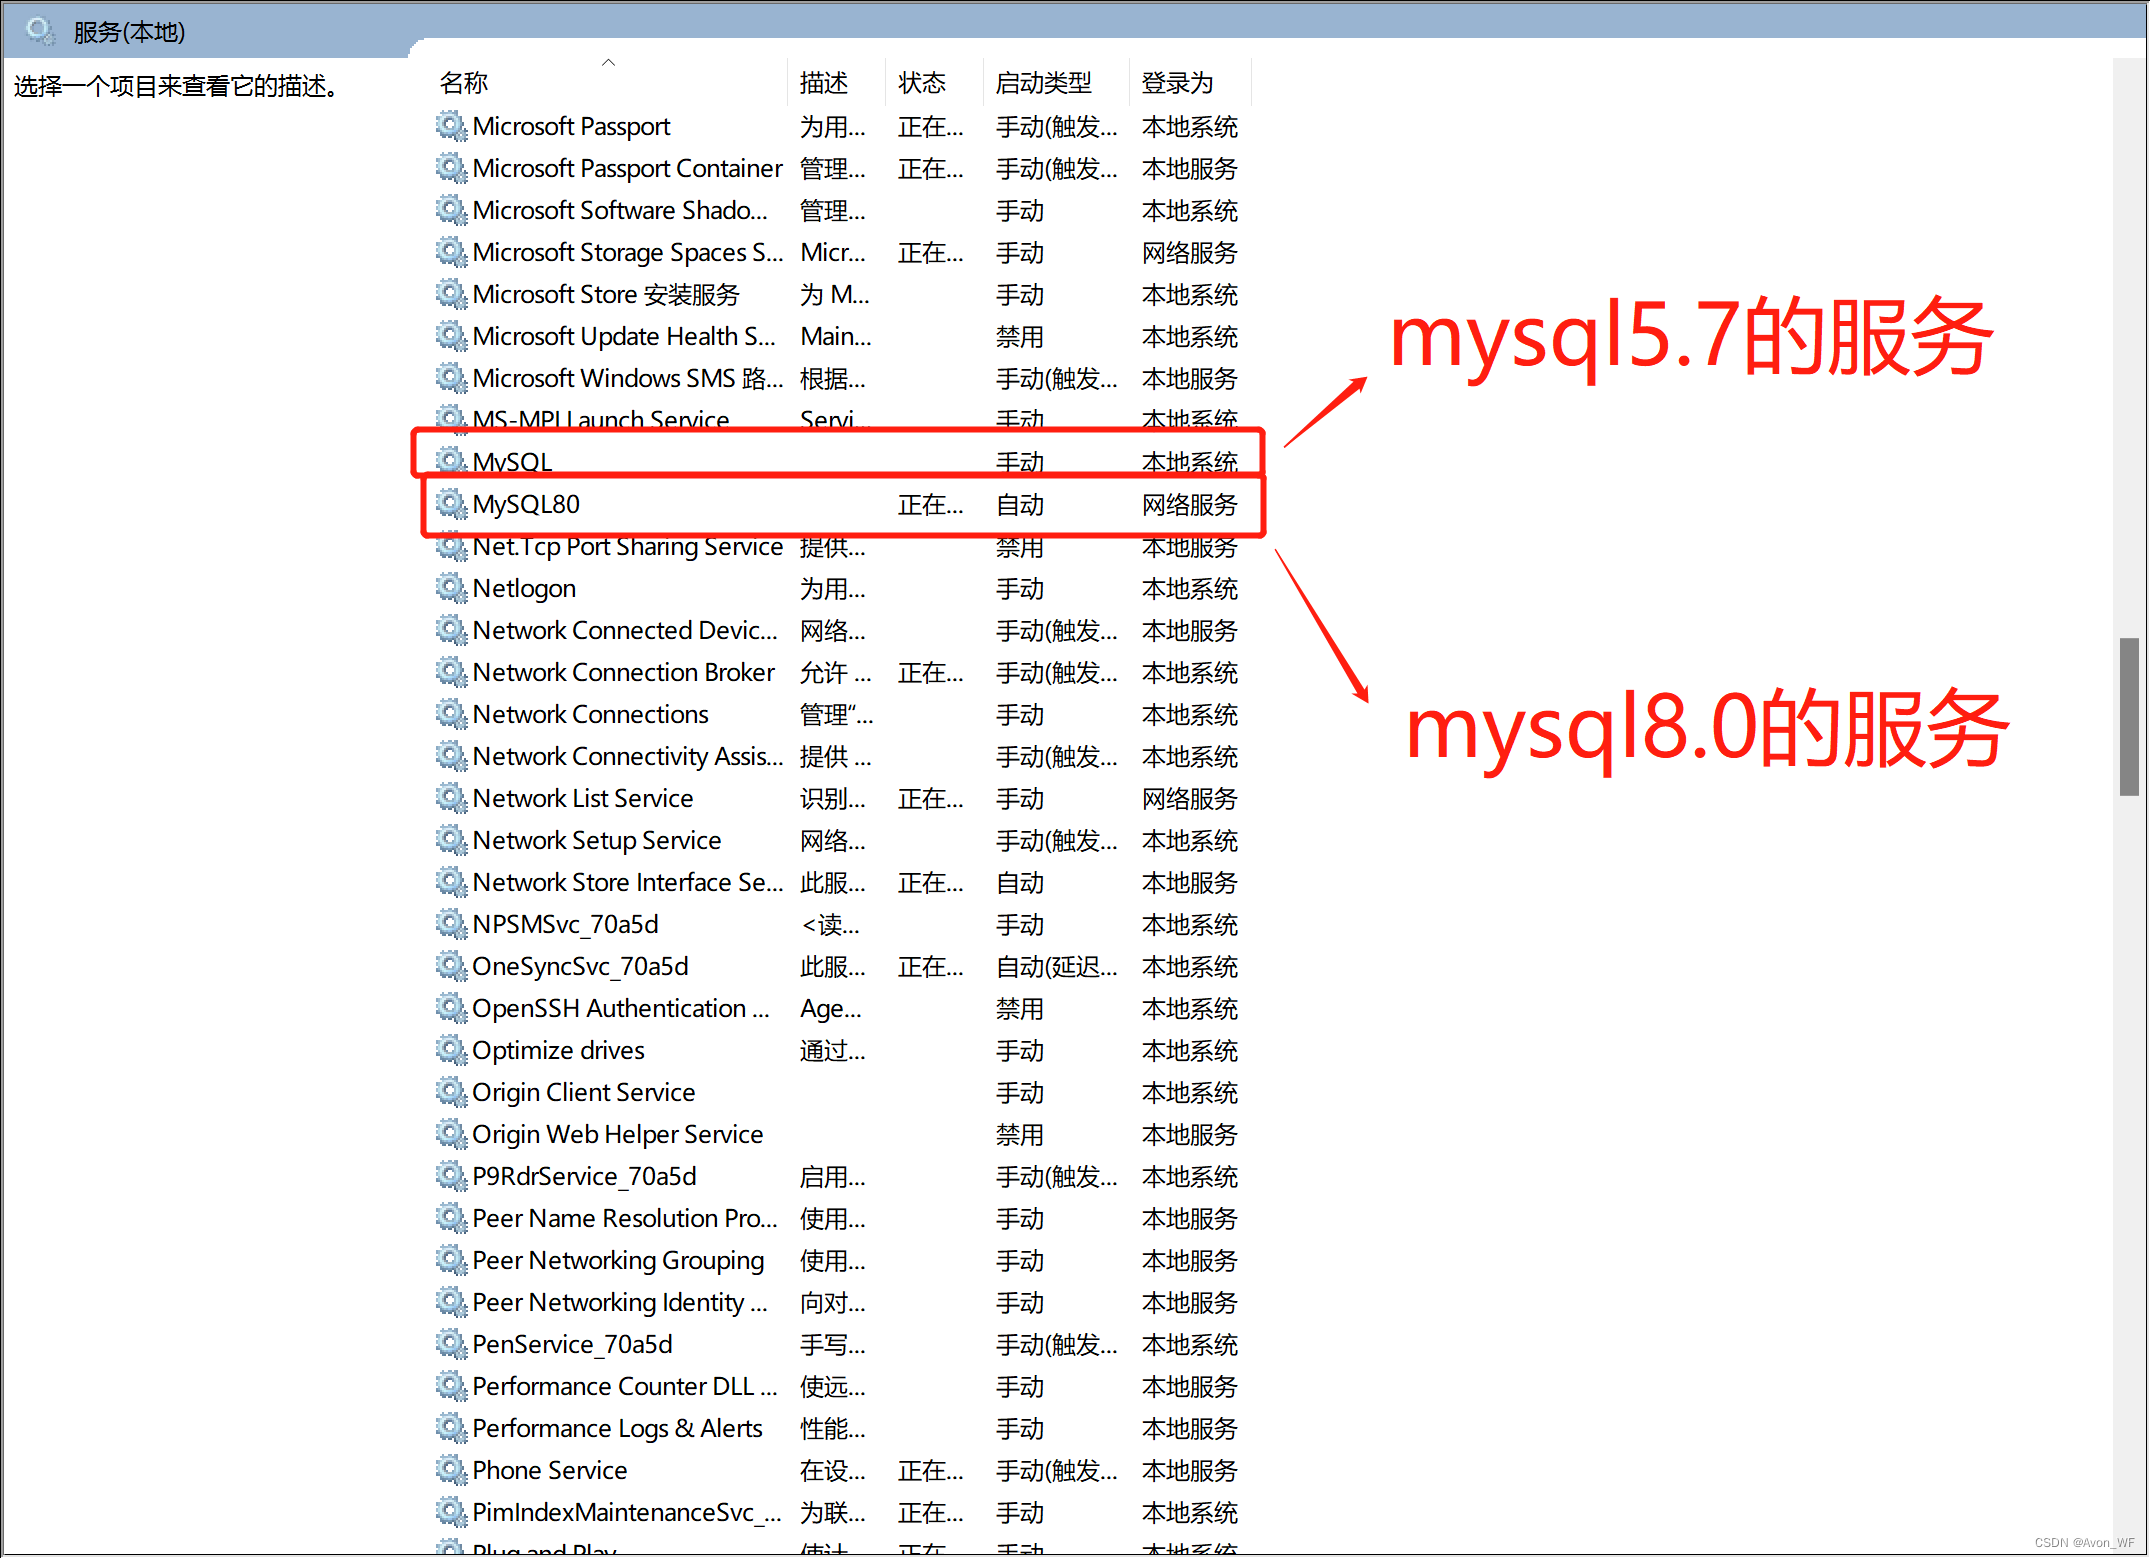Viewport: 2150px width, 1558px height.
Task: Click the services header magnifier gear icon
Action: coord(40,31)
